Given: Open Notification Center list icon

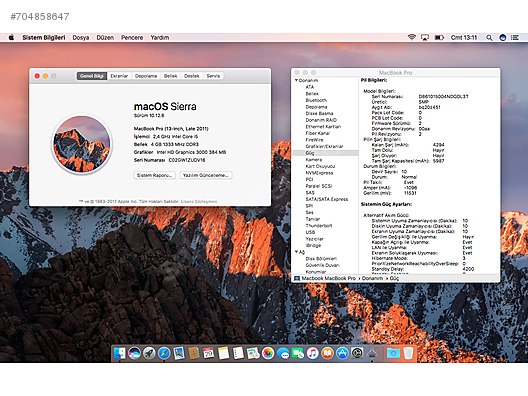Looking at the screenshot, I should pos(515,37).
